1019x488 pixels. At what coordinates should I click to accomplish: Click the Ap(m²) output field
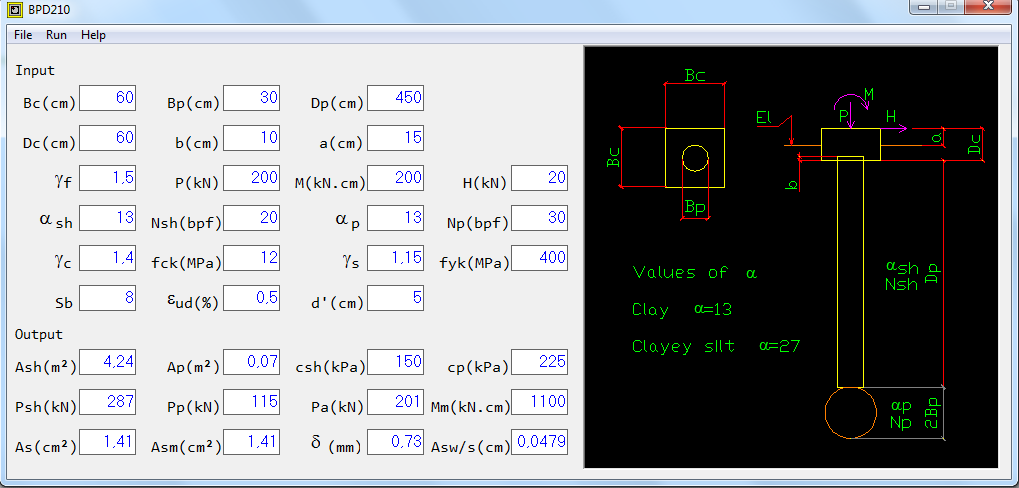click(x=252, y=363)
